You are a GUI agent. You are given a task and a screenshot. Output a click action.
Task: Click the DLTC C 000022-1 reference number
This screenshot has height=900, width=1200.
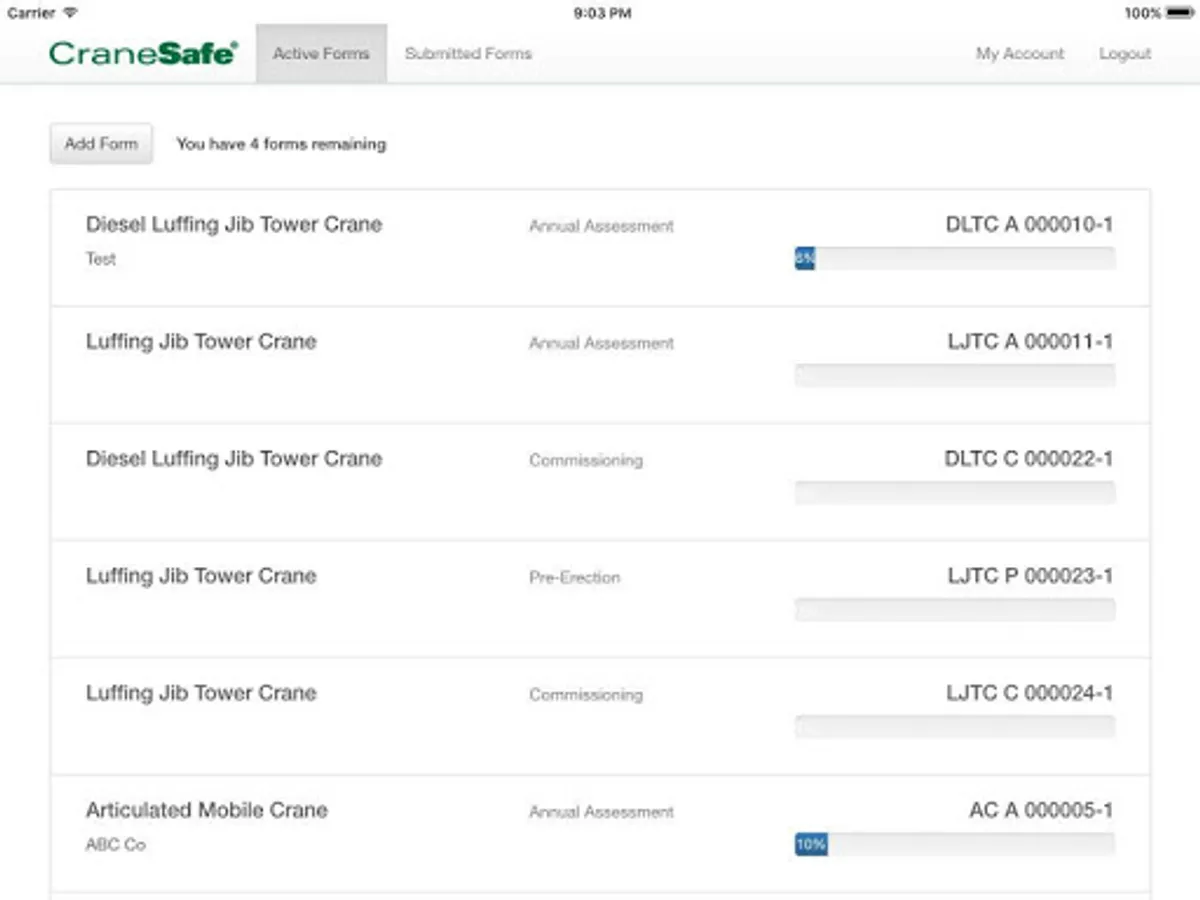1029,459
